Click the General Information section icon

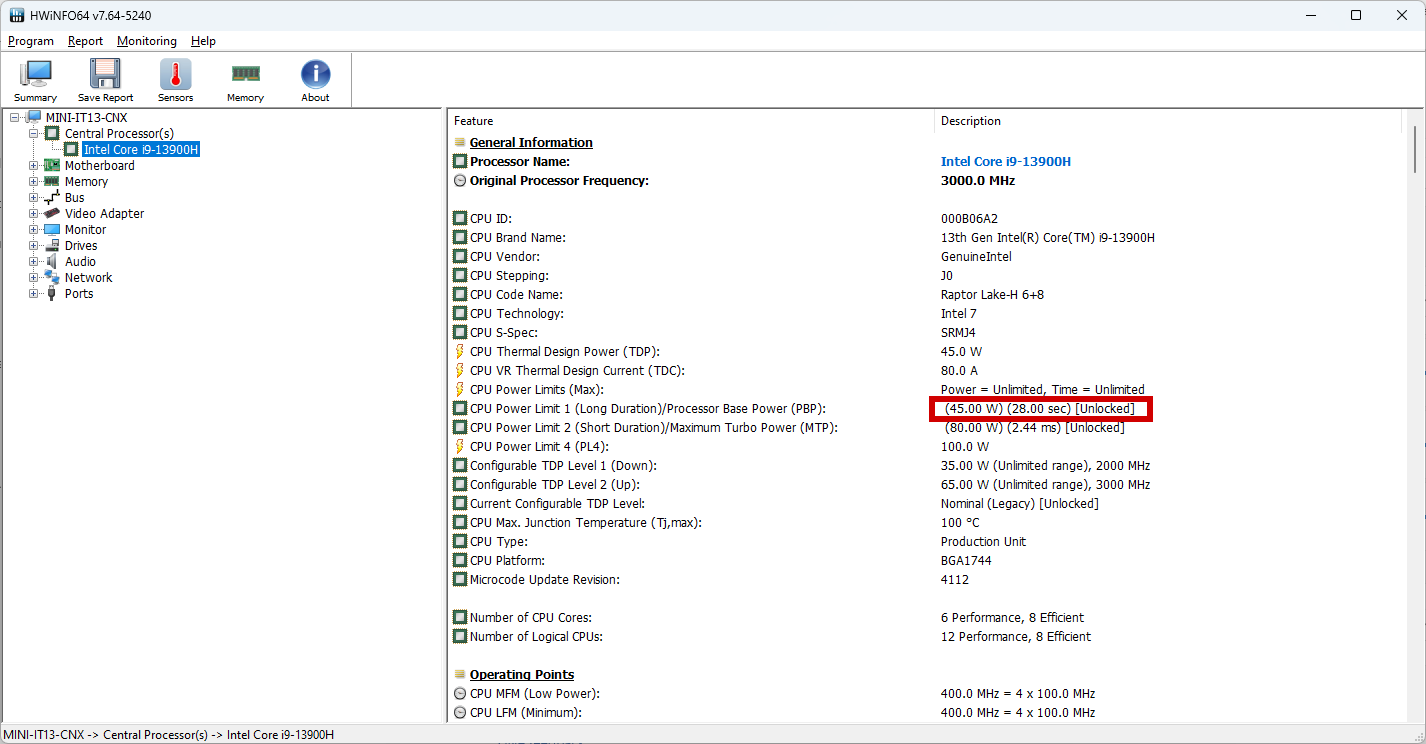tap(460, 143)
